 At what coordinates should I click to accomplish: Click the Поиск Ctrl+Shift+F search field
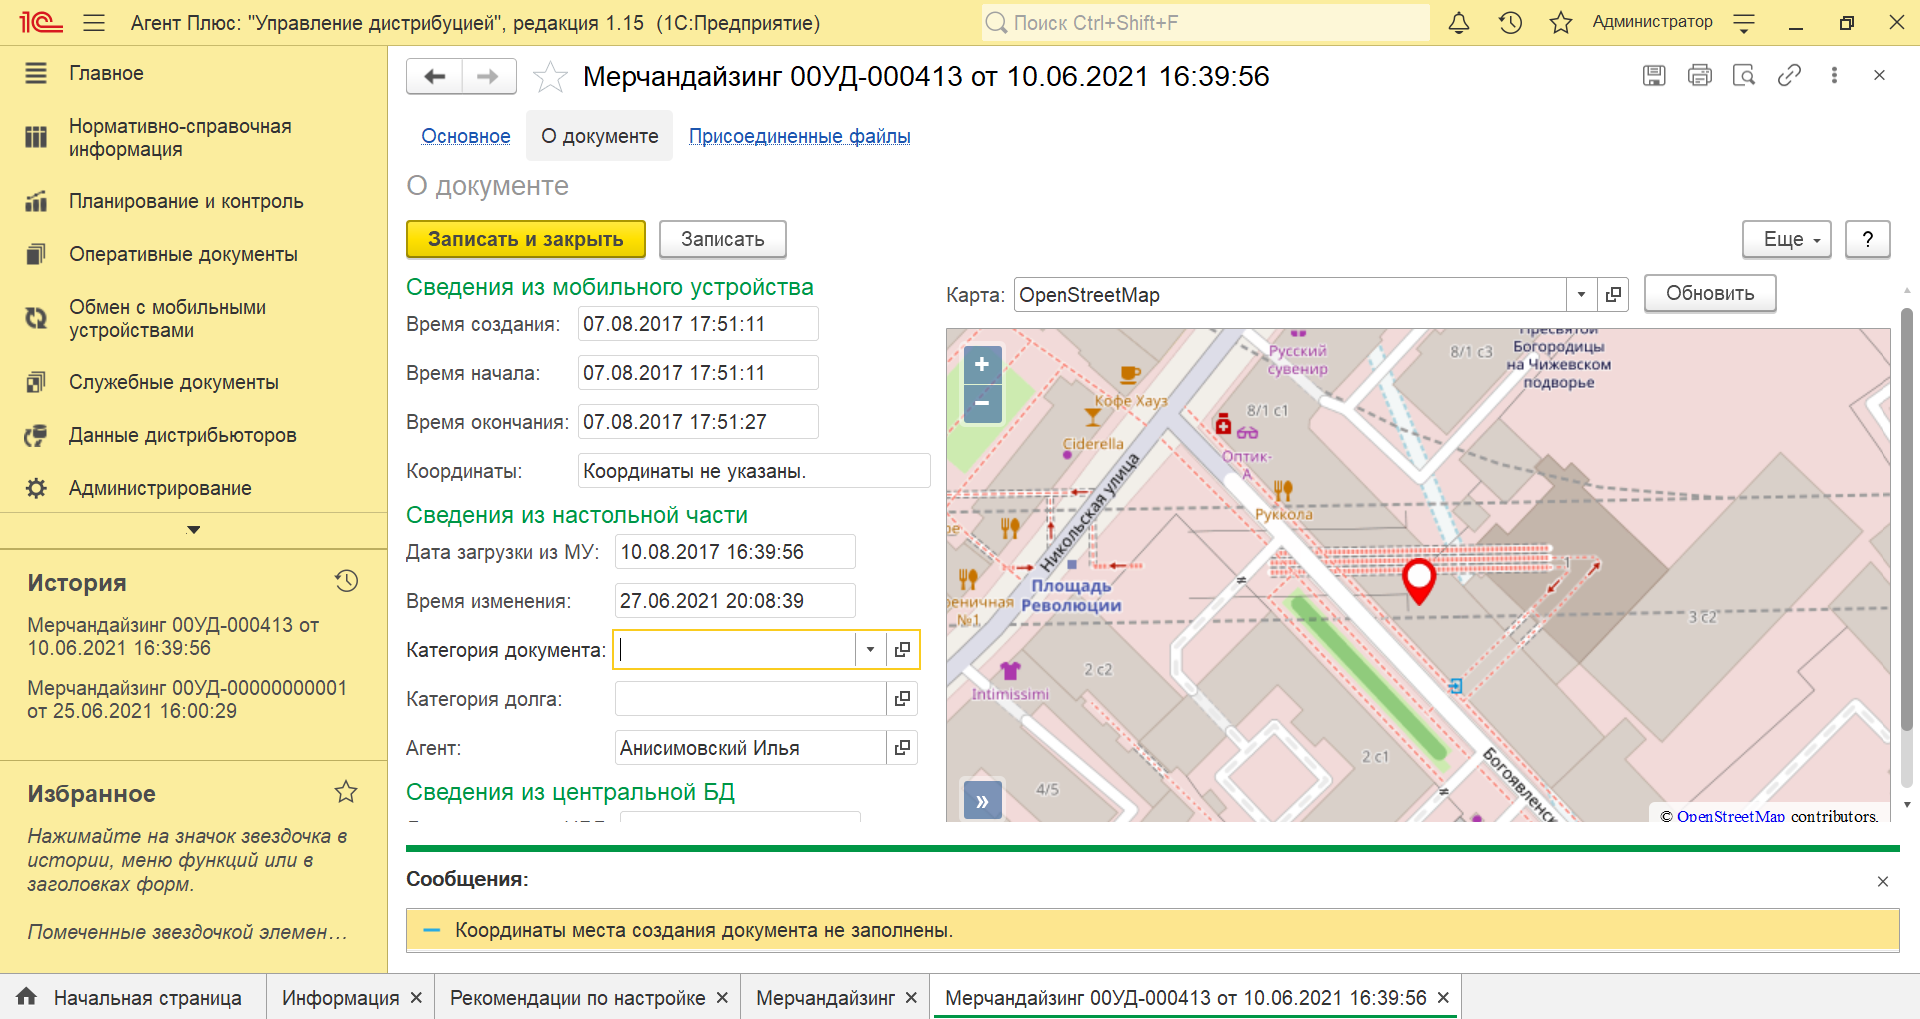click(1205, 22)
